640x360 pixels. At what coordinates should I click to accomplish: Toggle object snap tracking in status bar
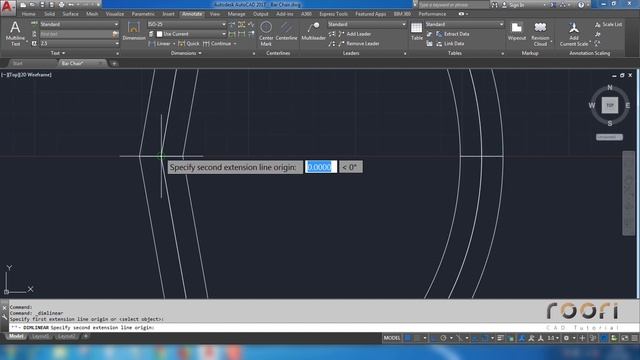point(475,338)
